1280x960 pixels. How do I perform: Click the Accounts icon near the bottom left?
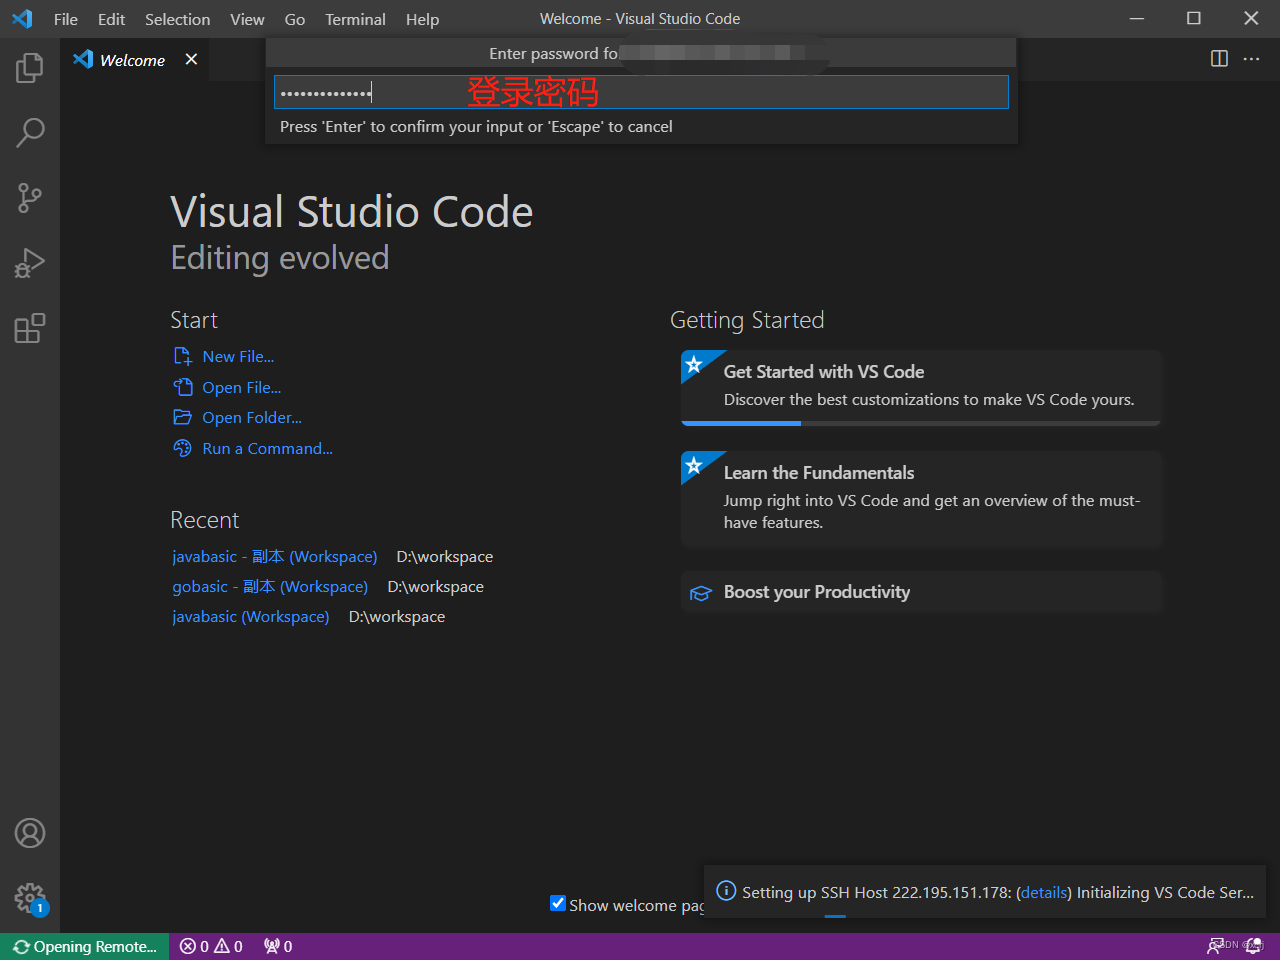(29, 832)
